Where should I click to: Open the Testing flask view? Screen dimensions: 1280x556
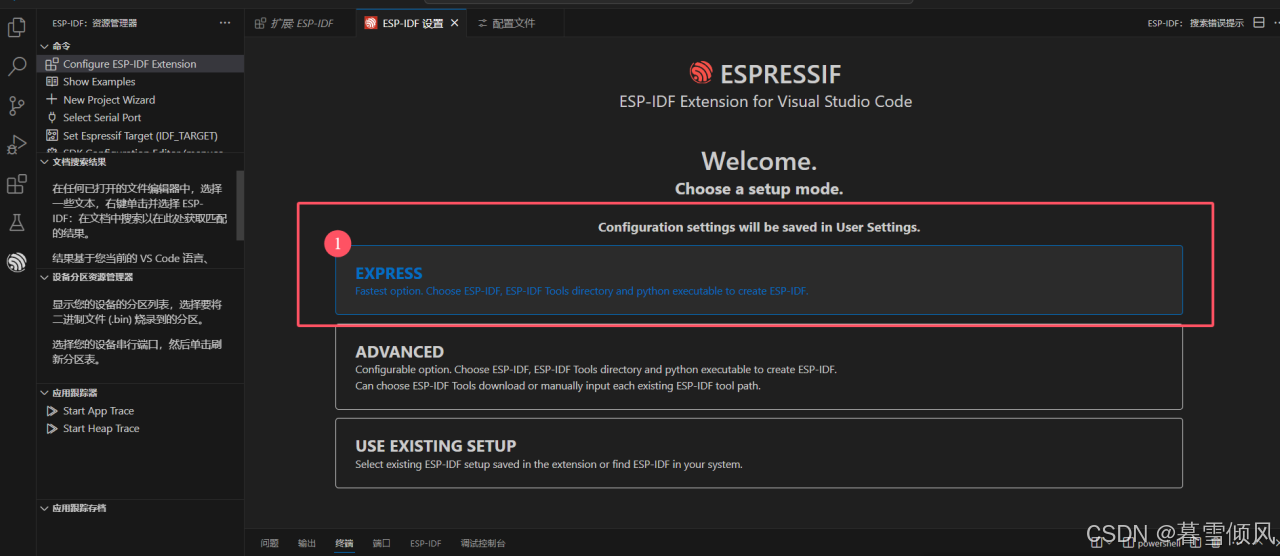pyautogui.click(x=16, y=222)
